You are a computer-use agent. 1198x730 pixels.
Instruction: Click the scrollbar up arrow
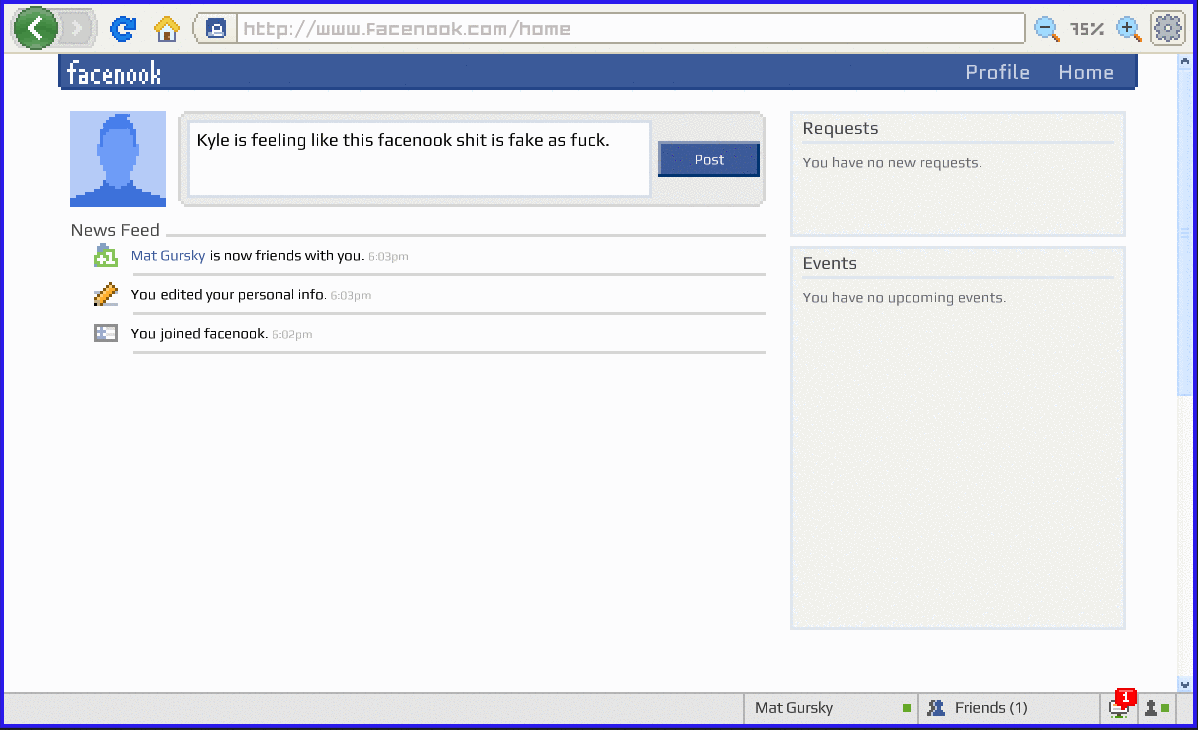pyautogui.click(x=1184, y=61)
